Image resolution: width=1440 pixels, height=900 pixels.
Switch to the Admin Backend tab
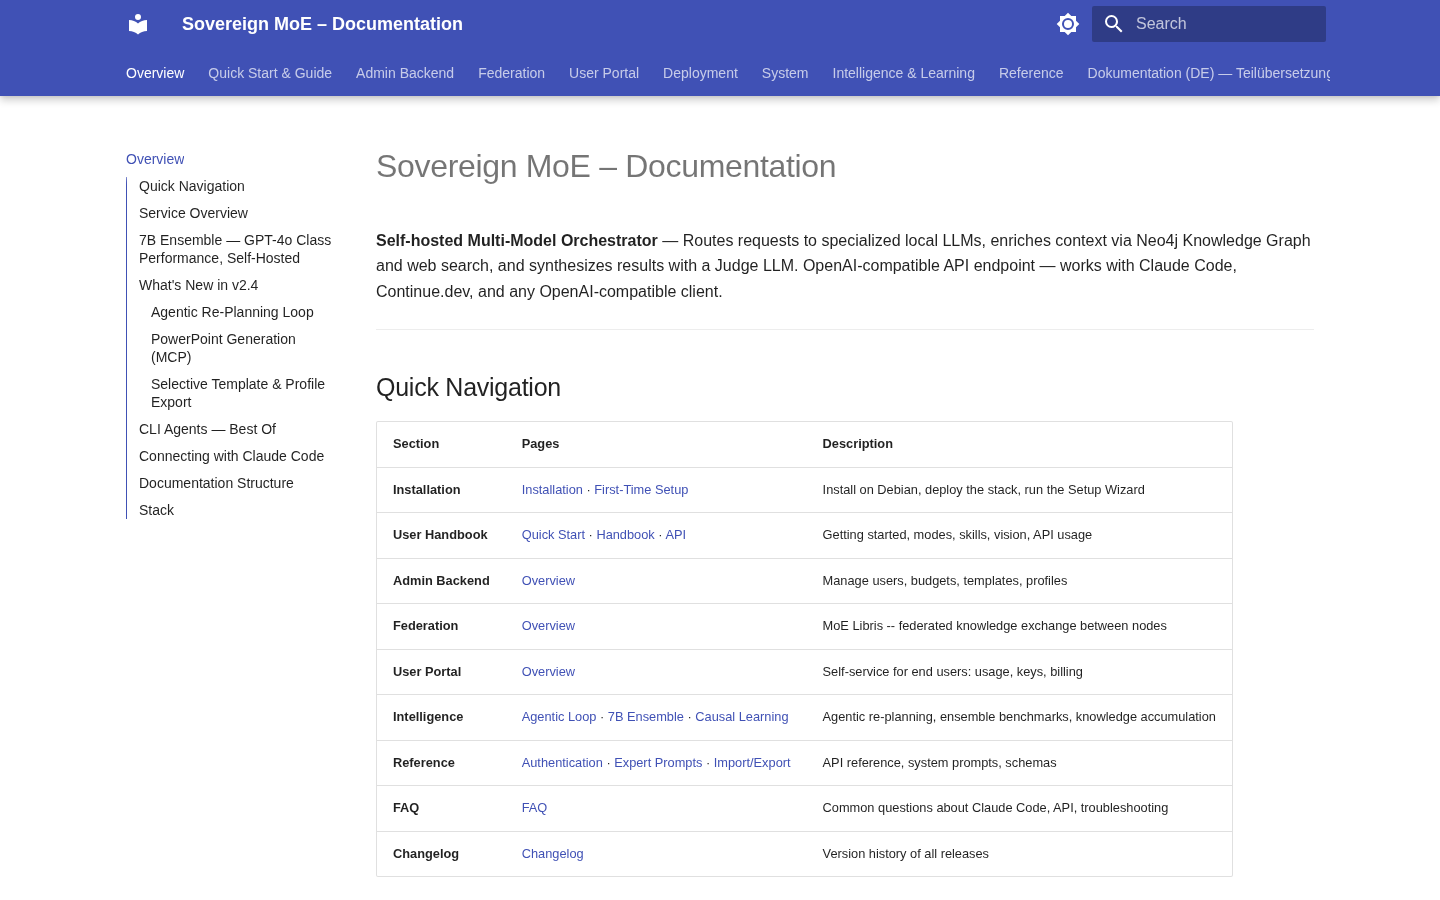[x=405, y=73]
